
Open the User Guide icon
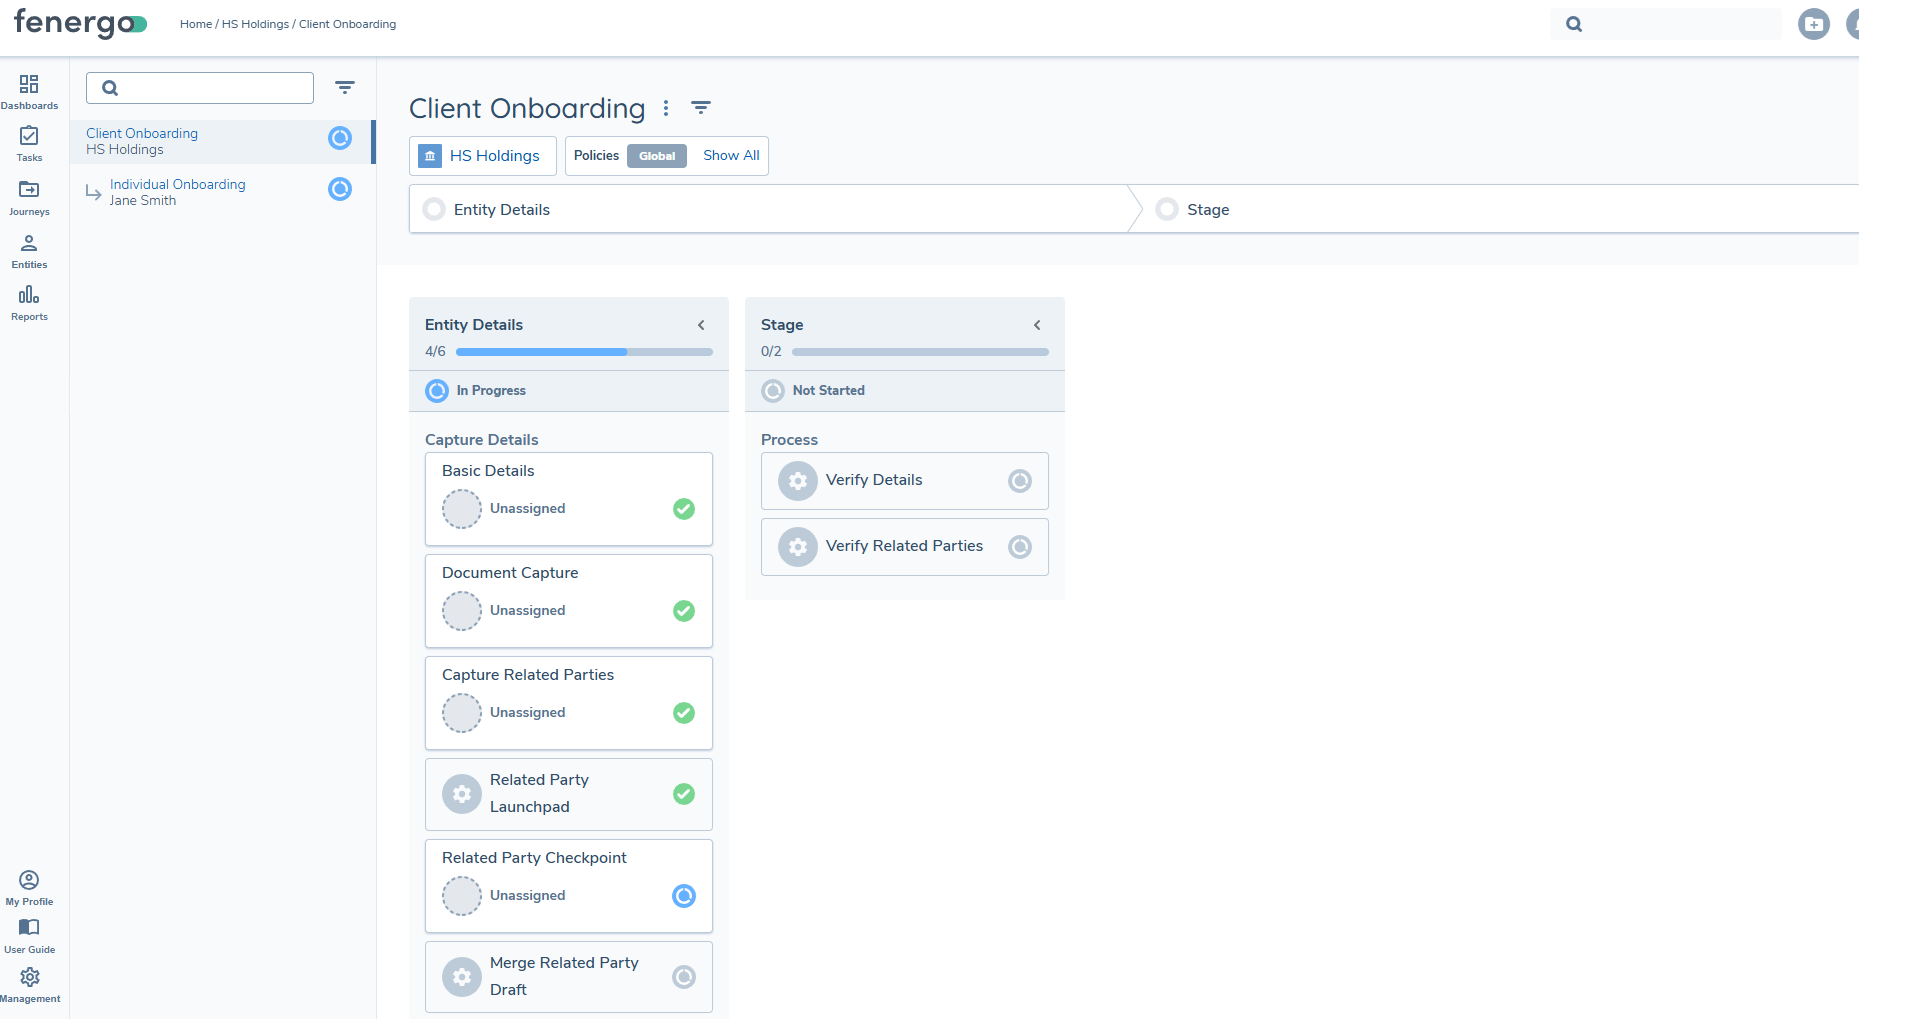29,934
